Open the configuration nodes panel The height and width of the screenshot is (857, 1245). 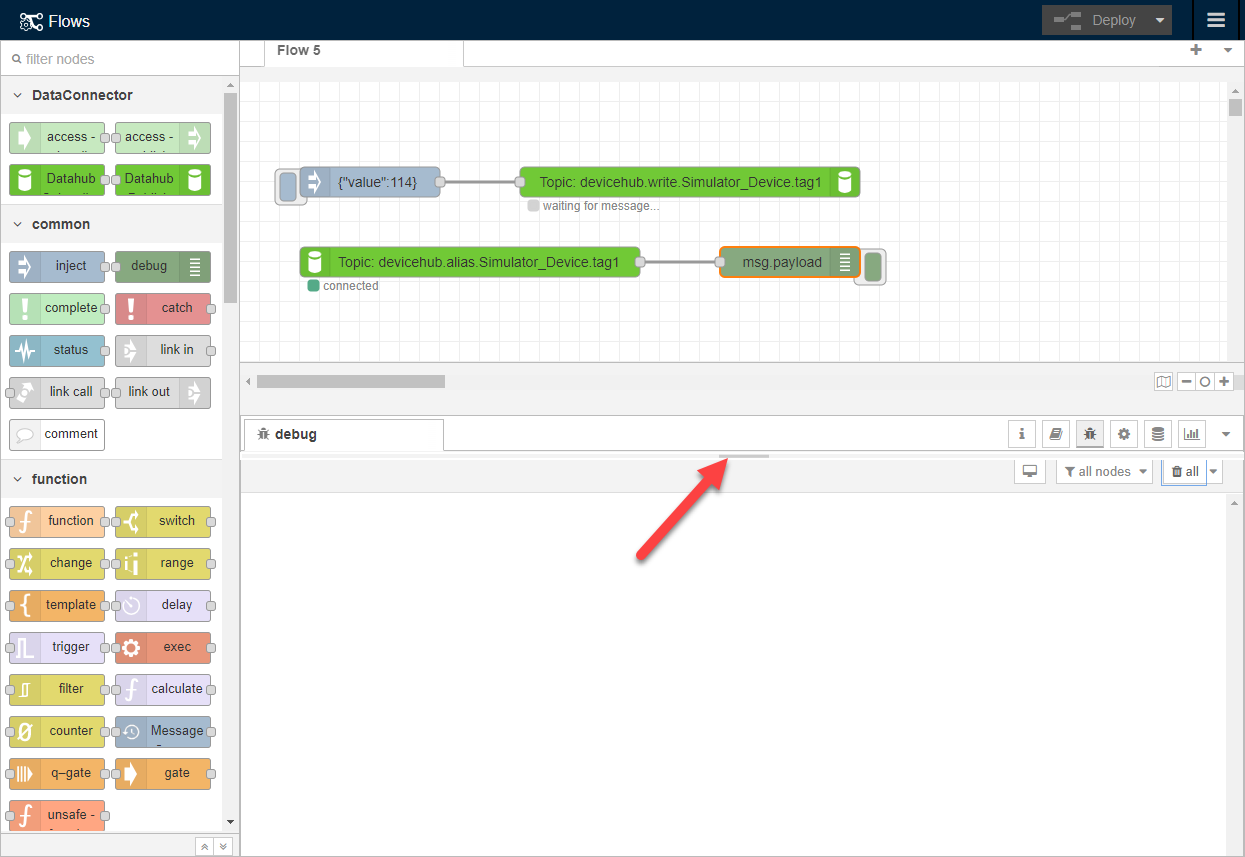pyautogui.click(x=1123, y=434)
